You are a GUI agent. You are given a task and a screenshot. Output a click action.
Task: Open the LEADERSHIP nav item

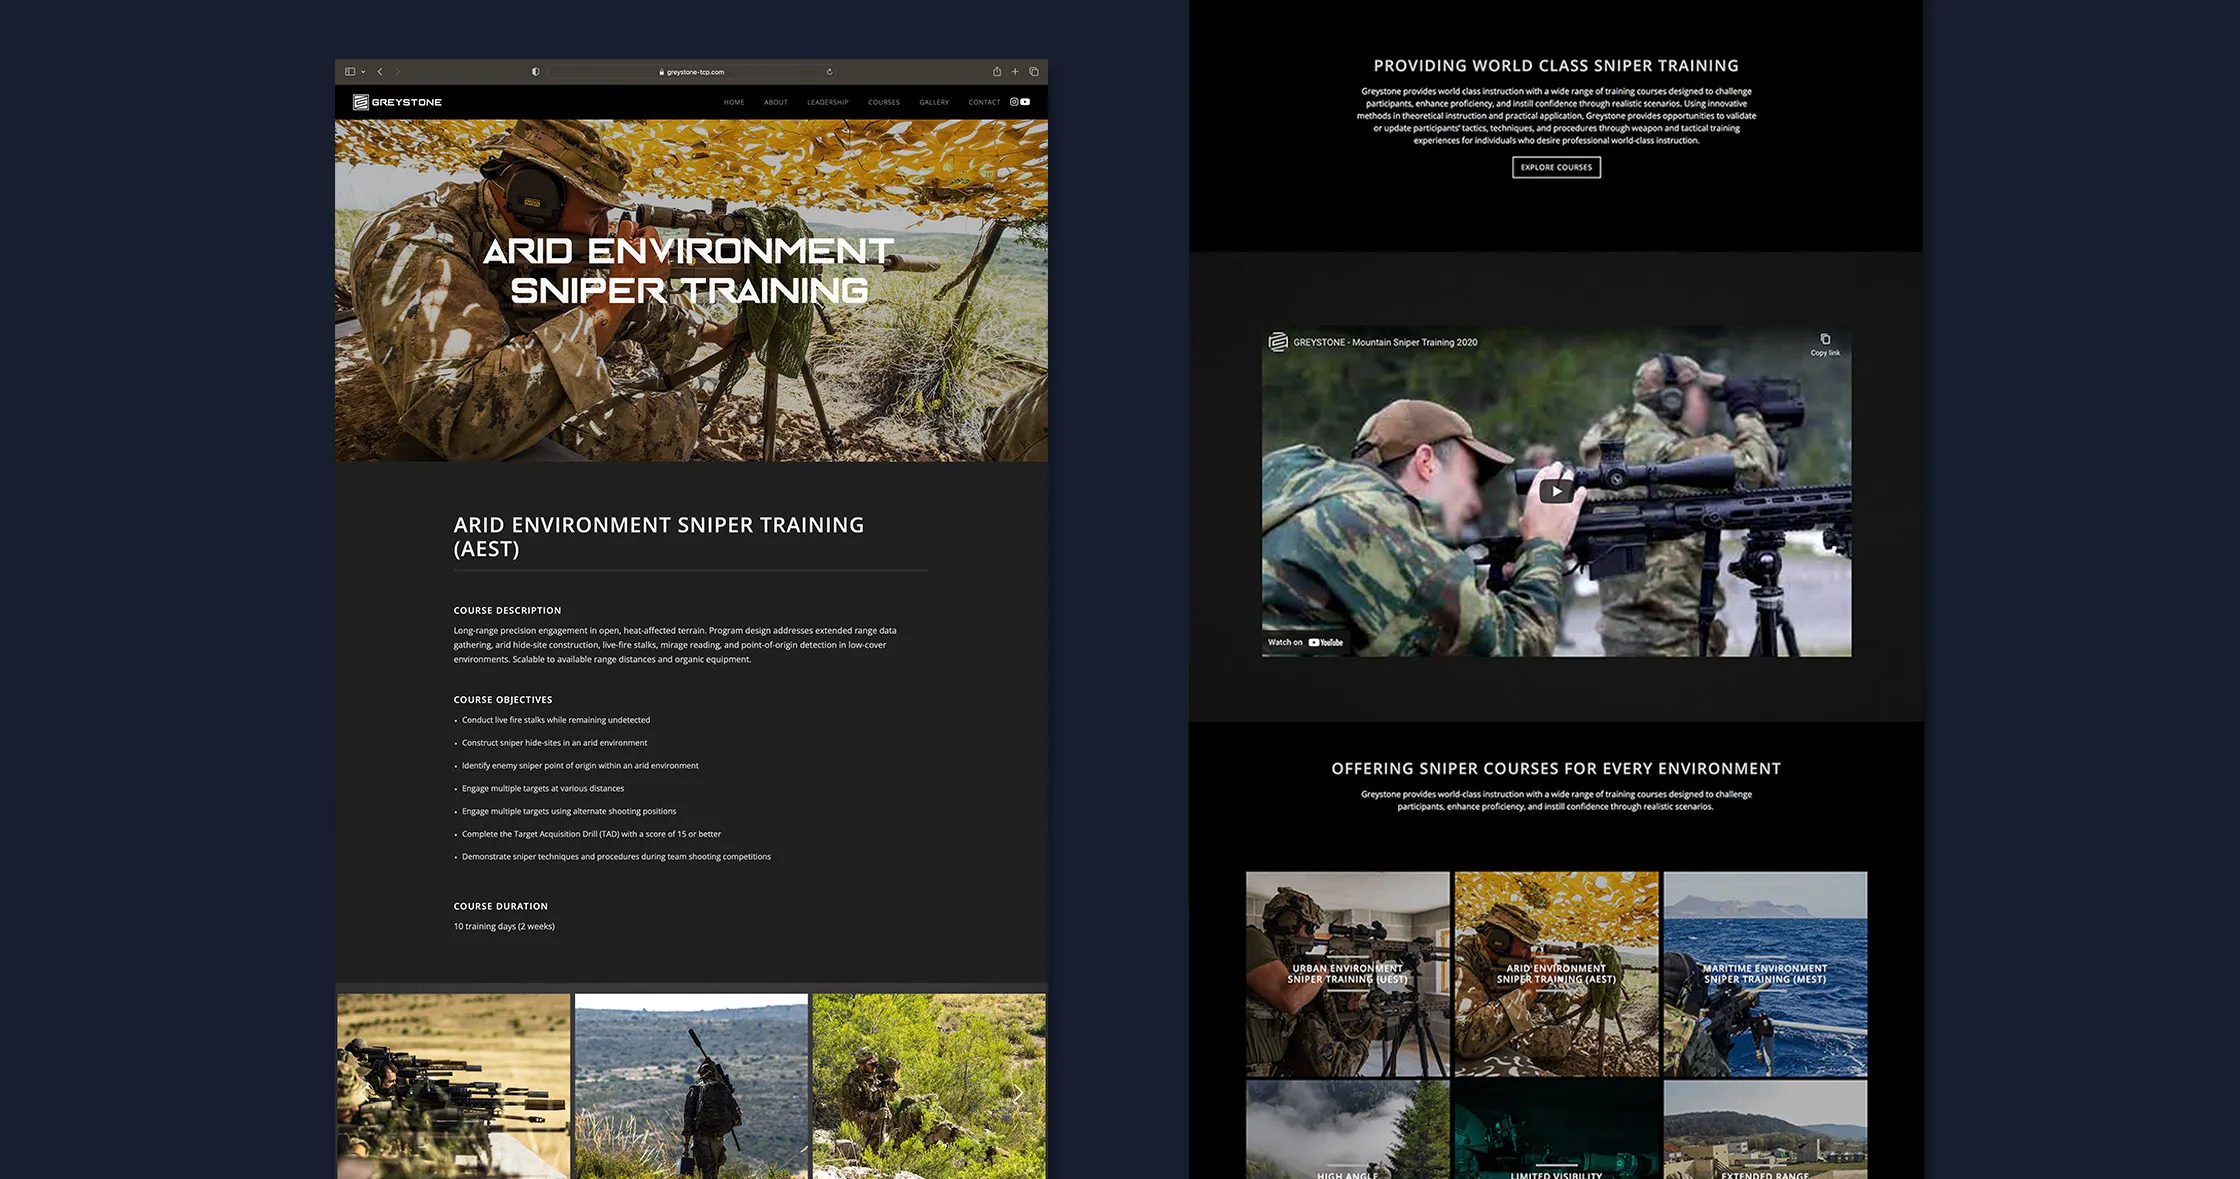[828, 102]
